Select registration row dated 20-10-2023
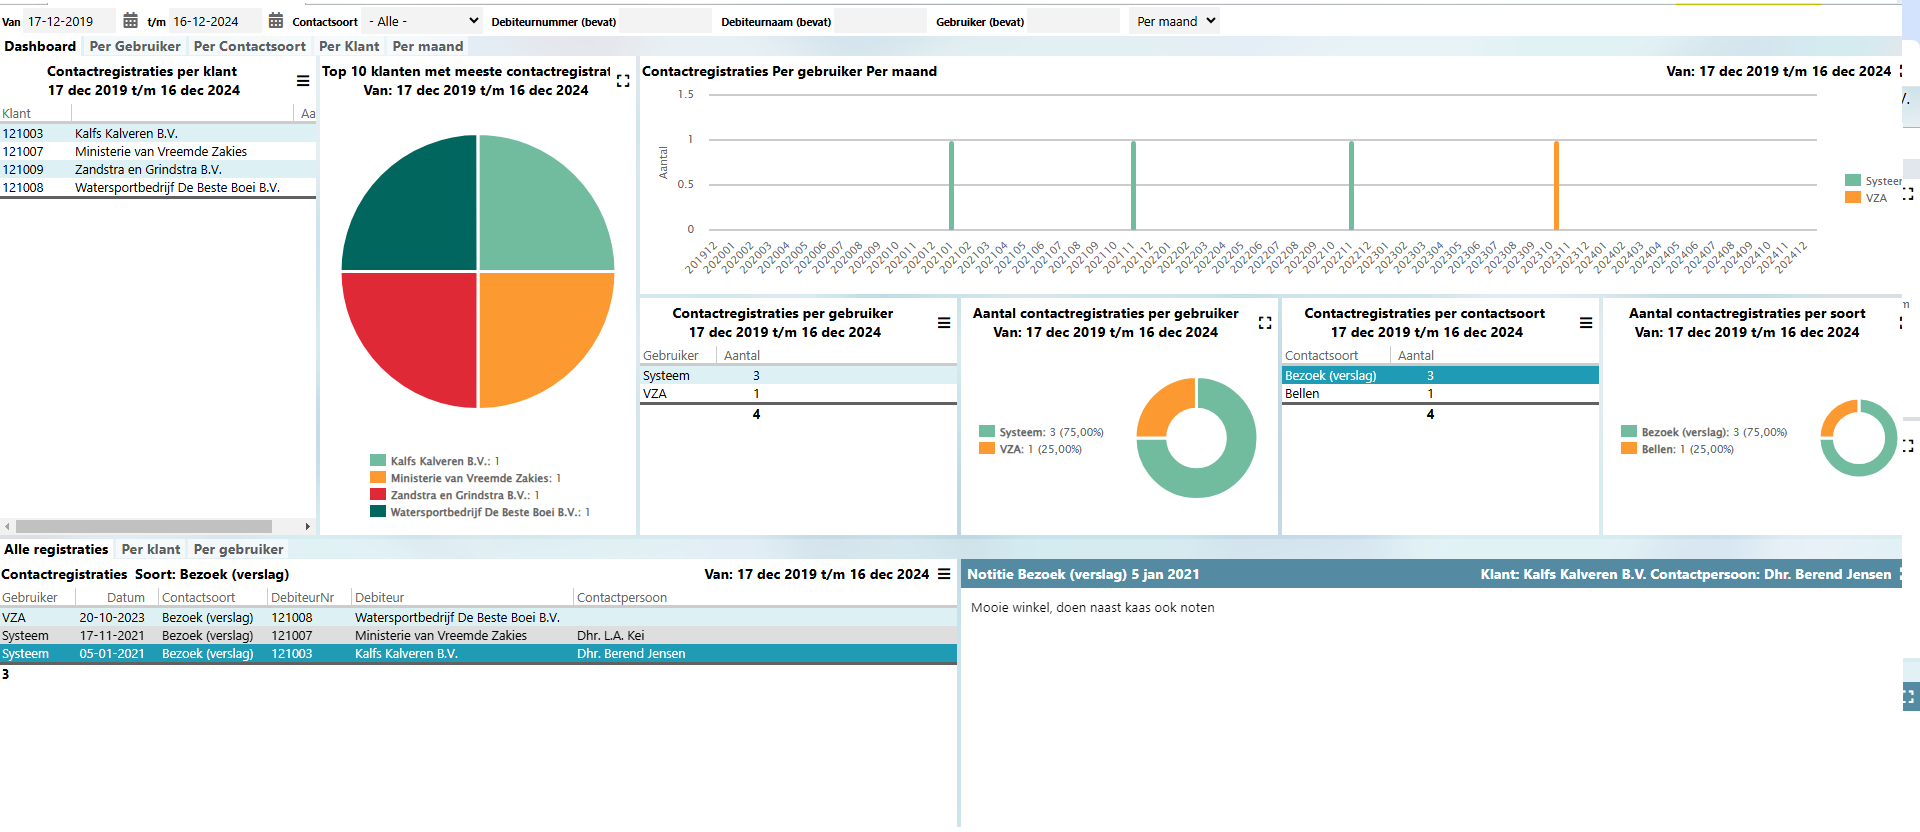Image resolution: width=1920 pixels, height=832 pixels. (478, 617)
